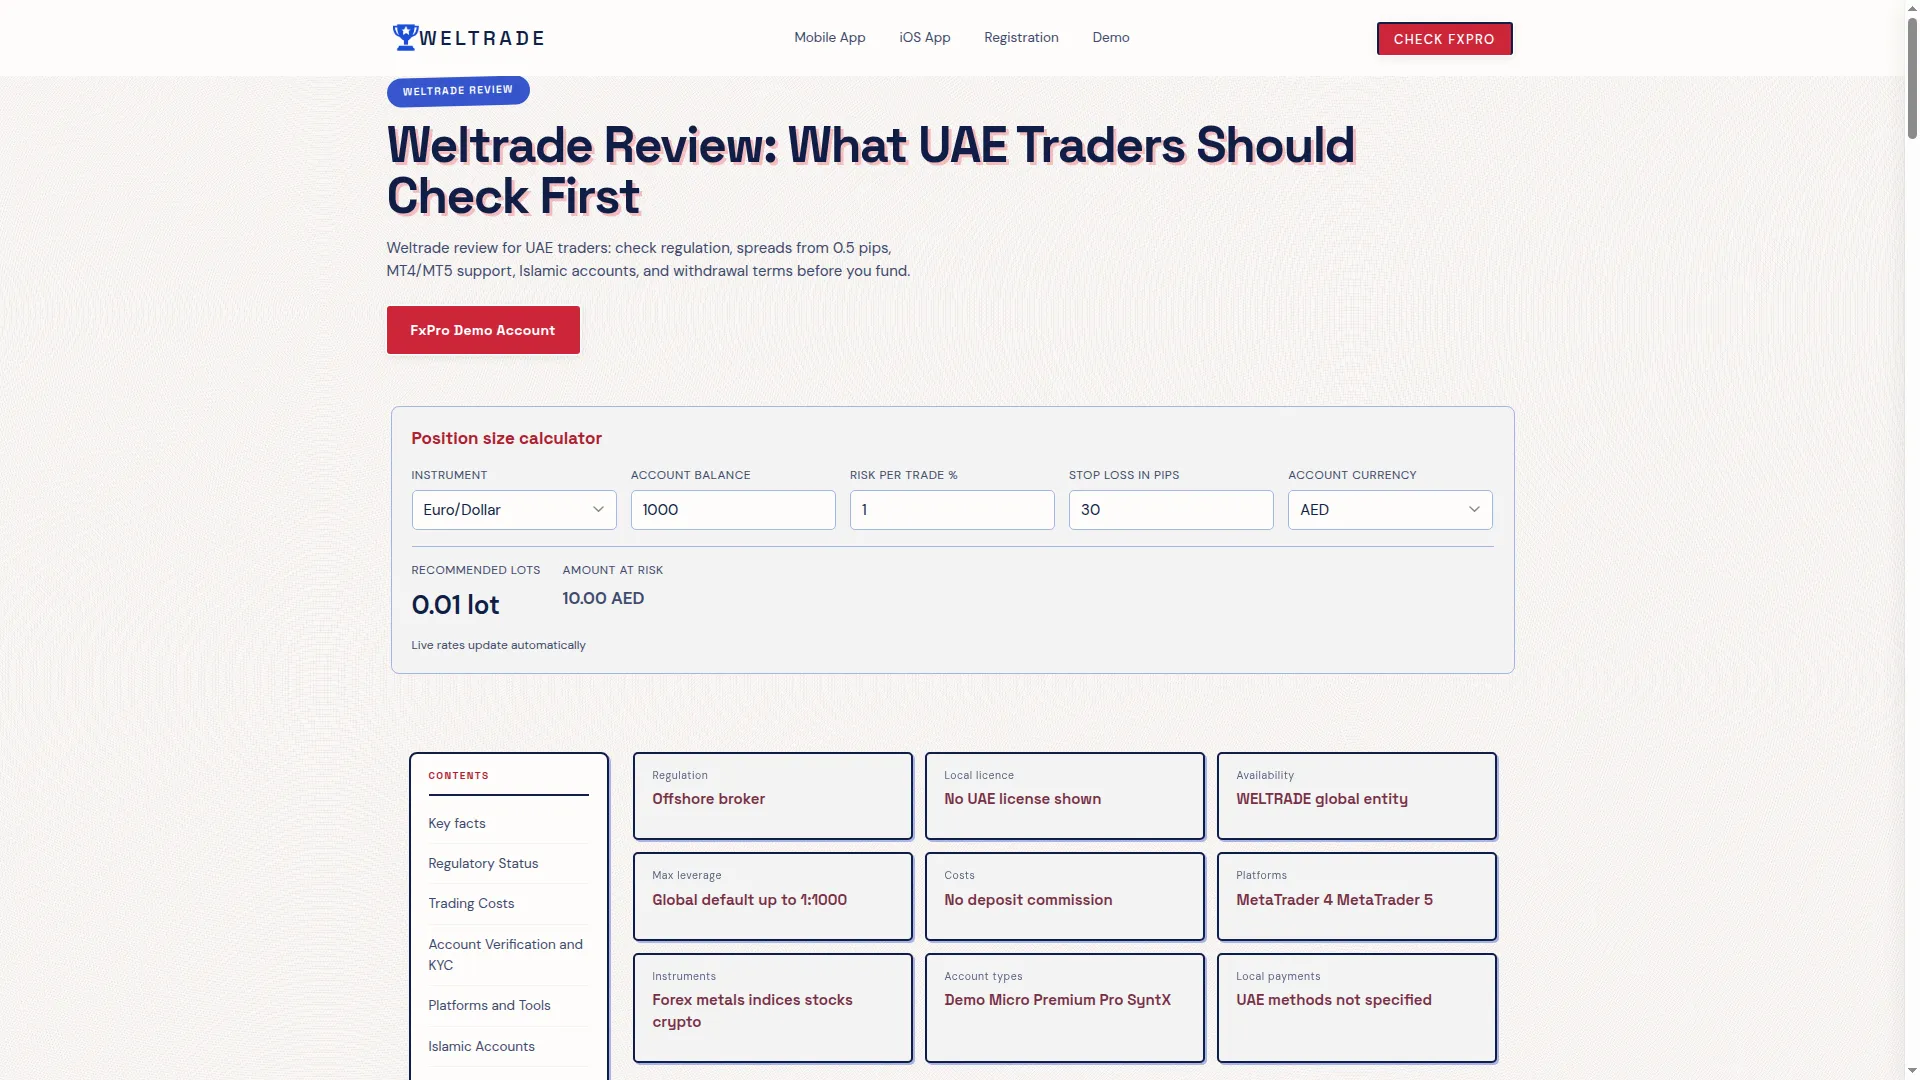Viewport: 1920px width, 1080px height.
Task: Click the Local payments UAE methods card
Action: click(x=1357, y=1008)
